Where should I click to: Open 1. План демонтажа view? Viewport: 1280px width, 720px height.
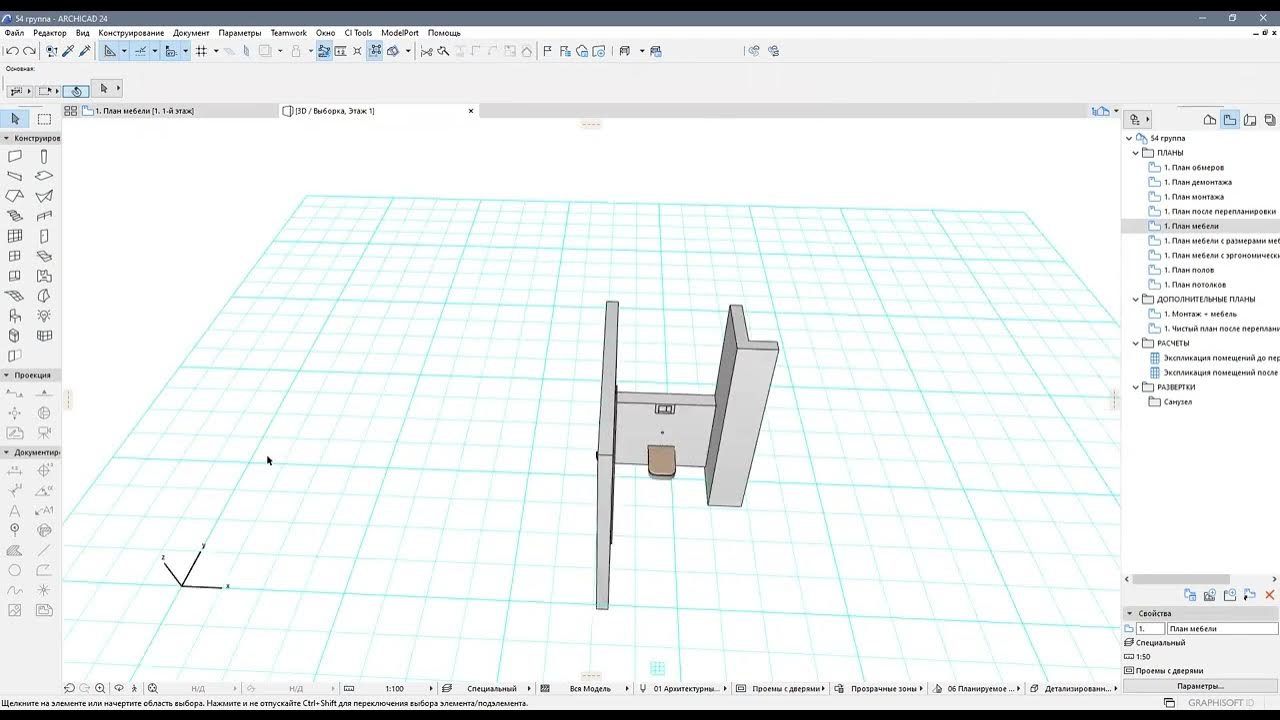1197,182
